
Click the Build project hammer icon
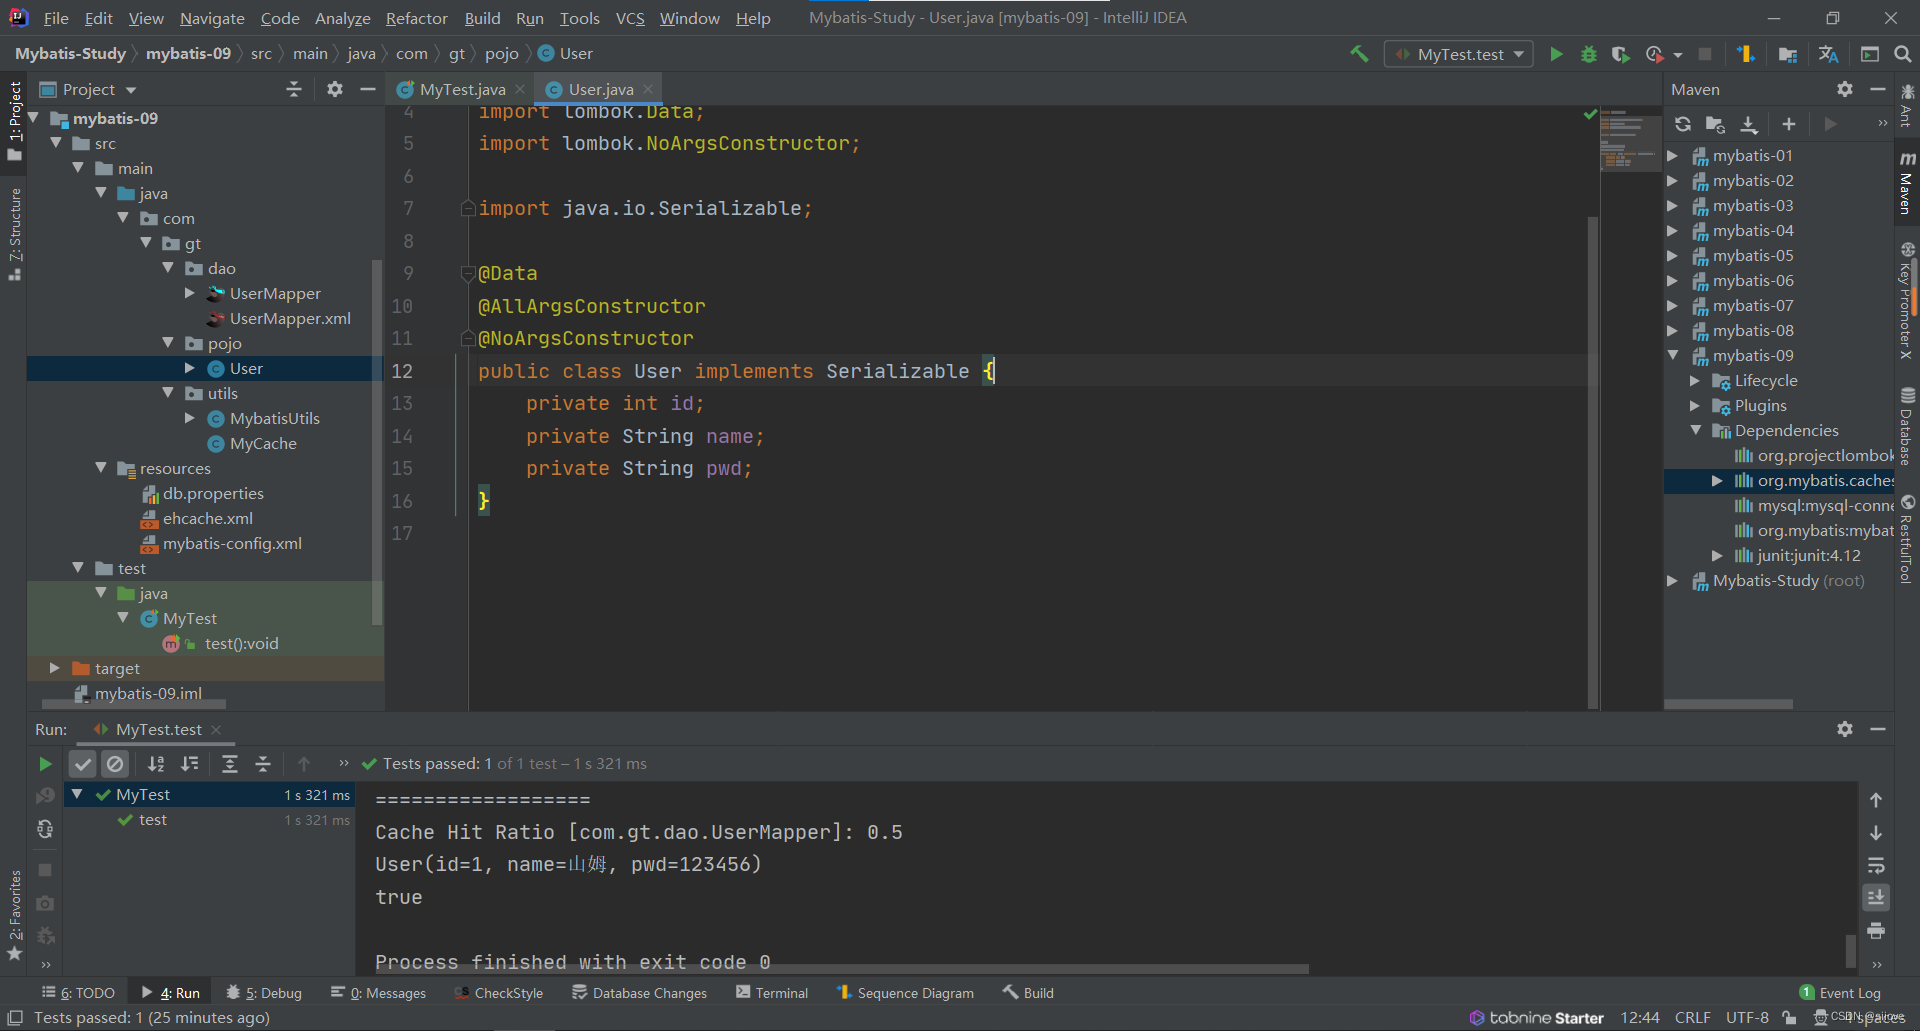pyautogui.click(x=1359, y=54)
